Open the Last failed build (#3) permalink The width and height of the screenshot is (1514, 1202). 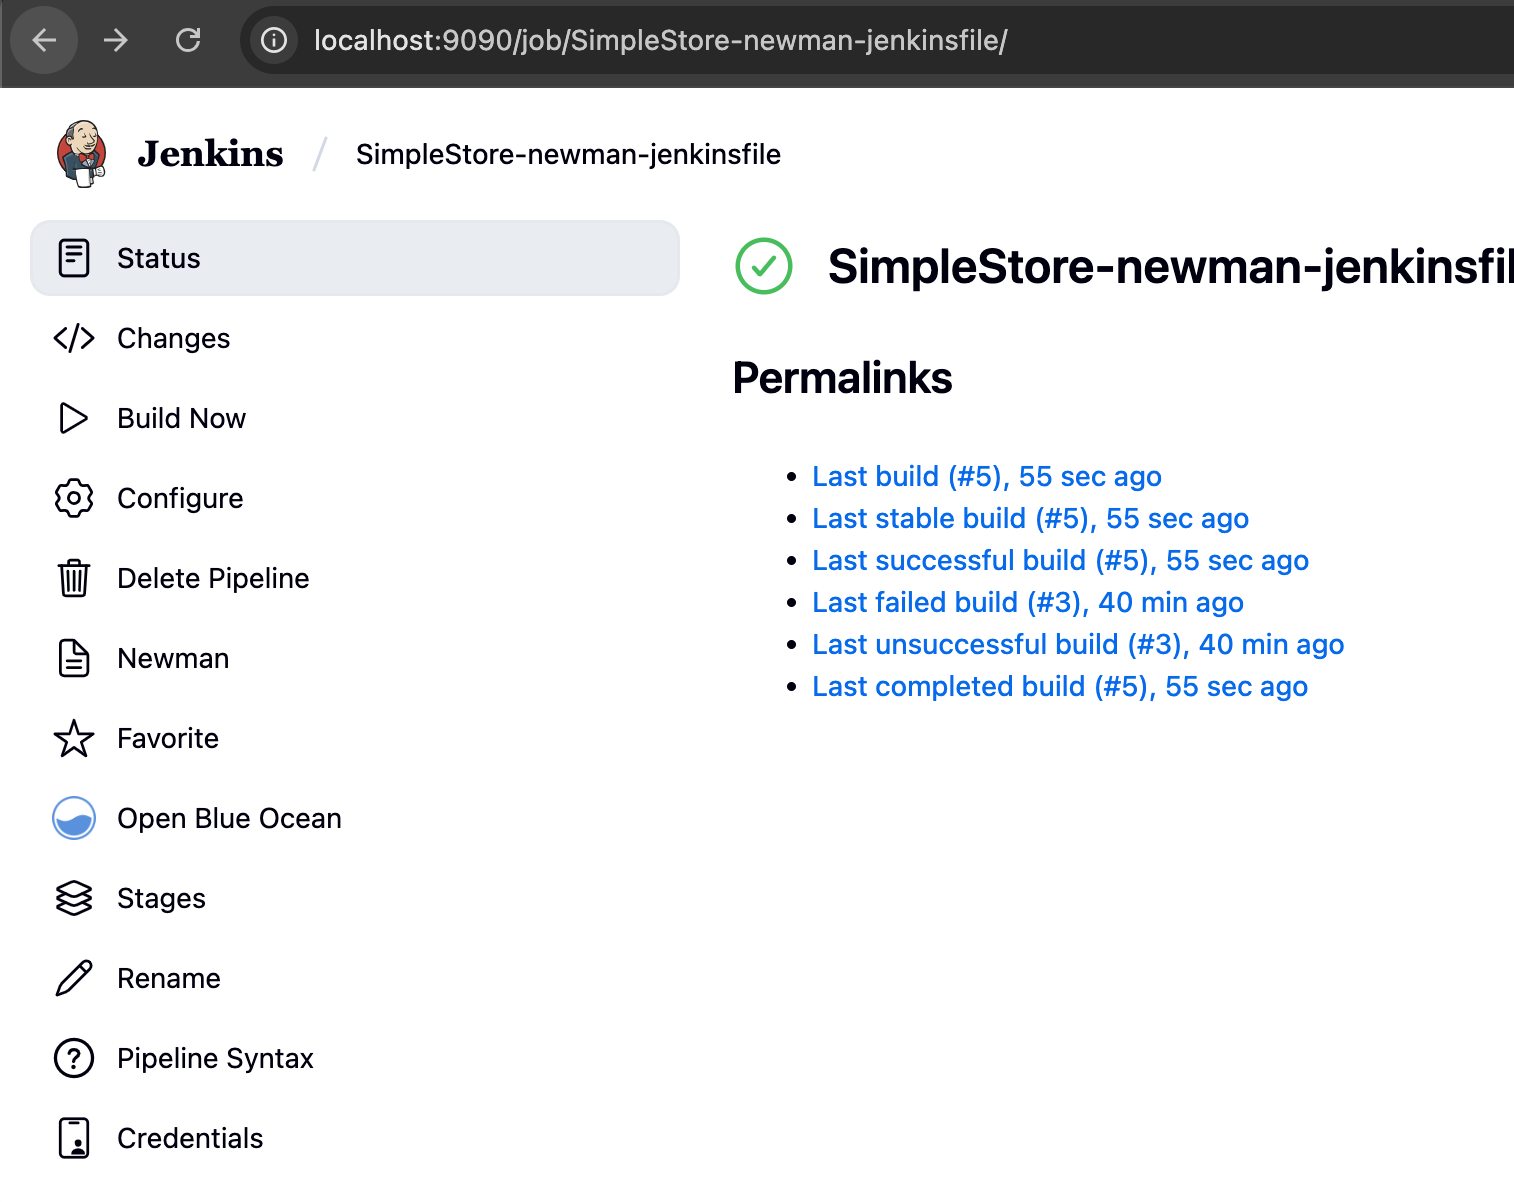(x=1028, y=602)
